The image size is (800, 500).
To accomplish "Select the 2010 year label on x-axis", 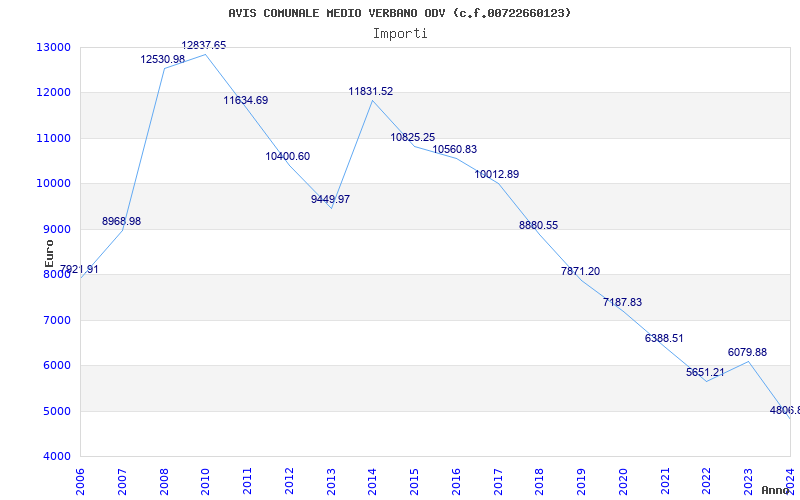I will pyautogui.click(x=206, y=481).
